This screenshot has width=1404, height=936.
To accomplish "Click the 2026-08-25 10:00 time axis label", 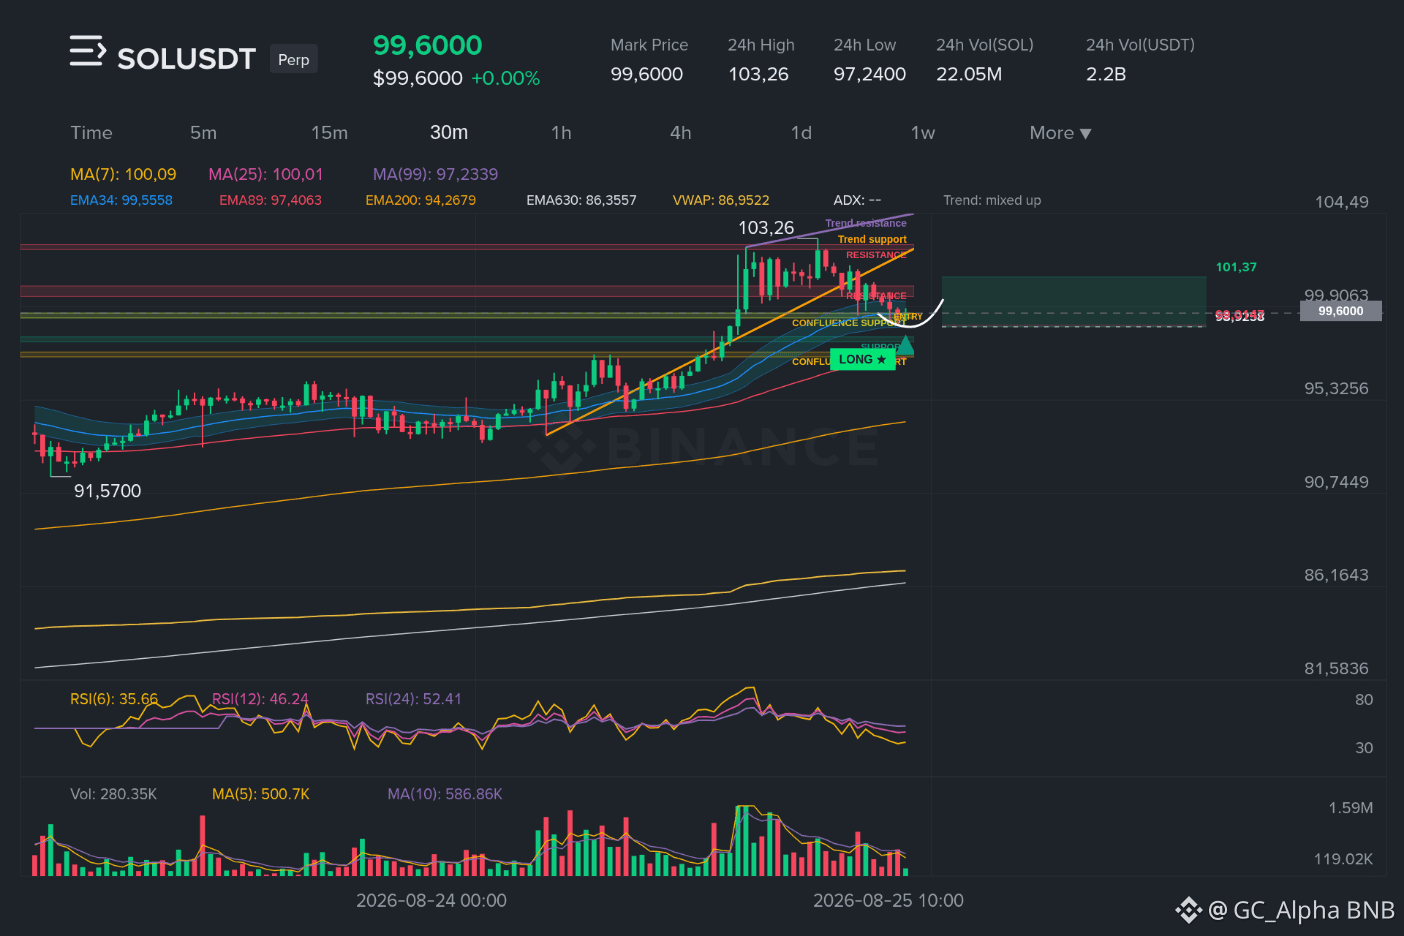I will (888, 900).
